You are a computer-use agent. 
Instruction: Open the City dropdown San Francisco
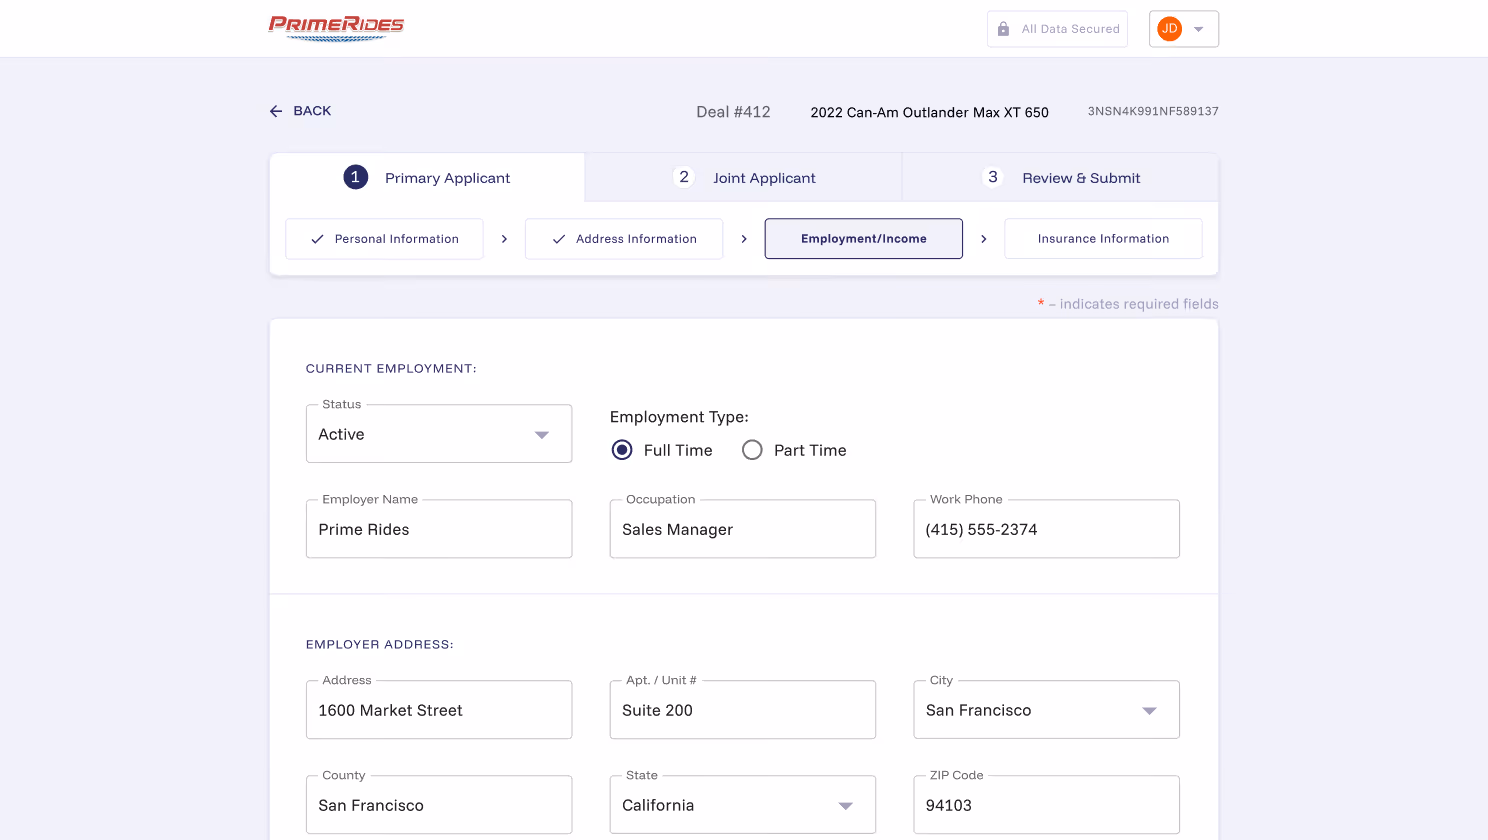tap(1047, 710)
